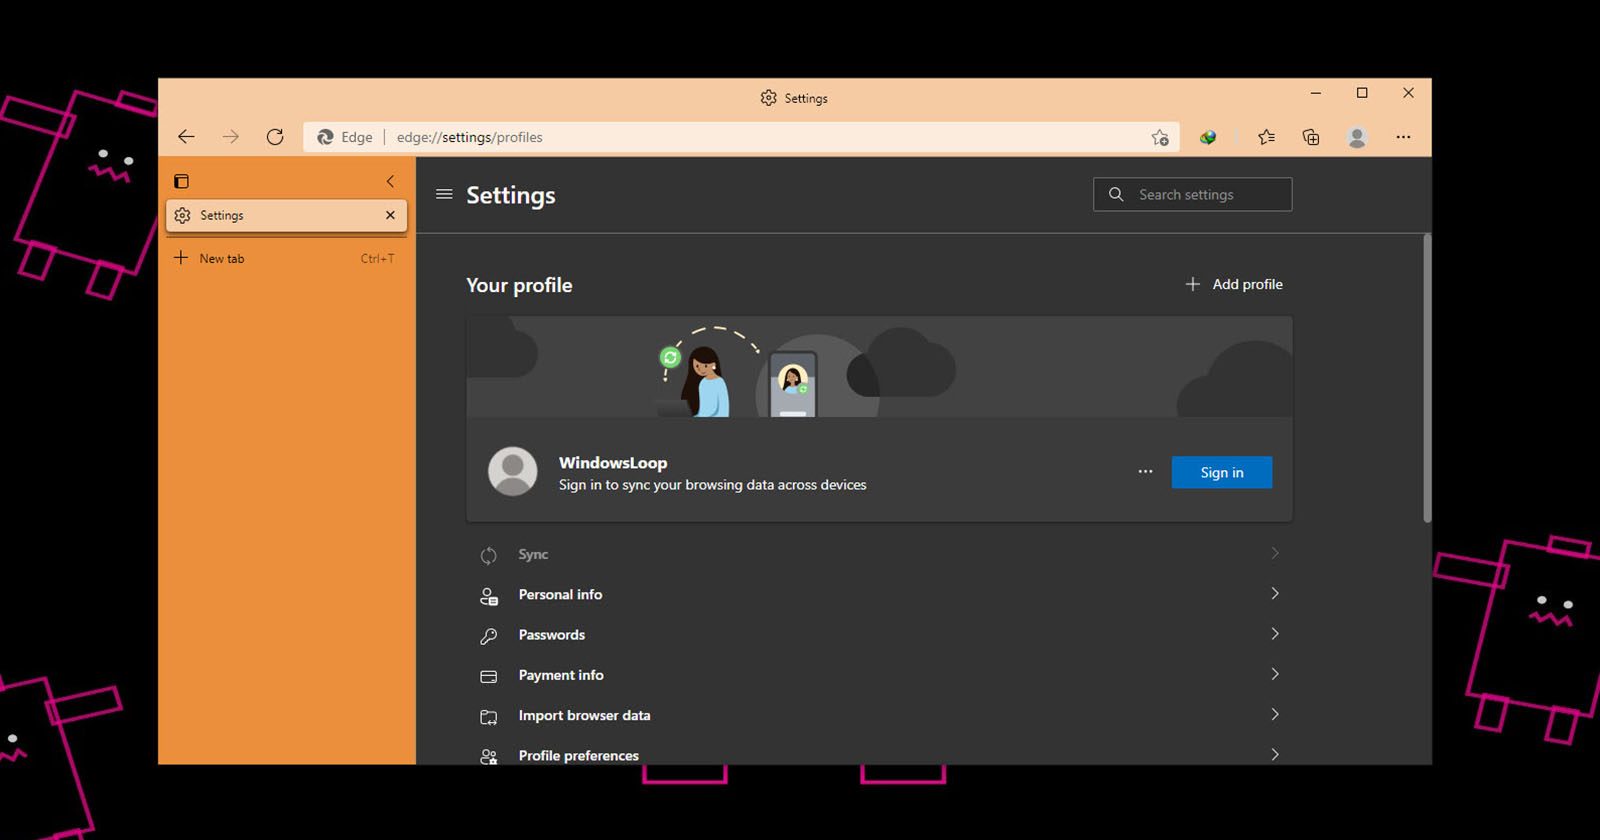The image size is (1600, 840).
Task: Go back using the back arrow
Action: [186, 137]
